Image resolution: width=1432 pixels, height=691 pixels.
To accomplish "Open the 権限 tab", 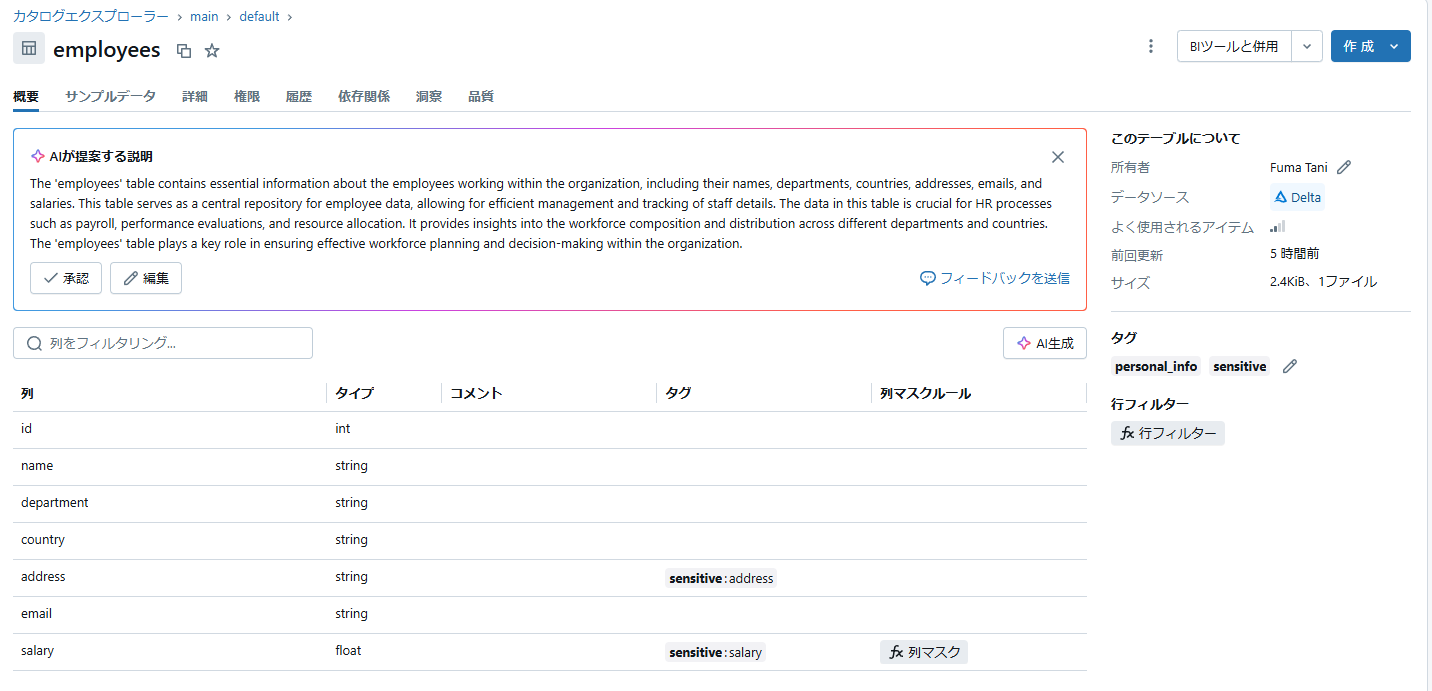I will (x=247, y=97).
